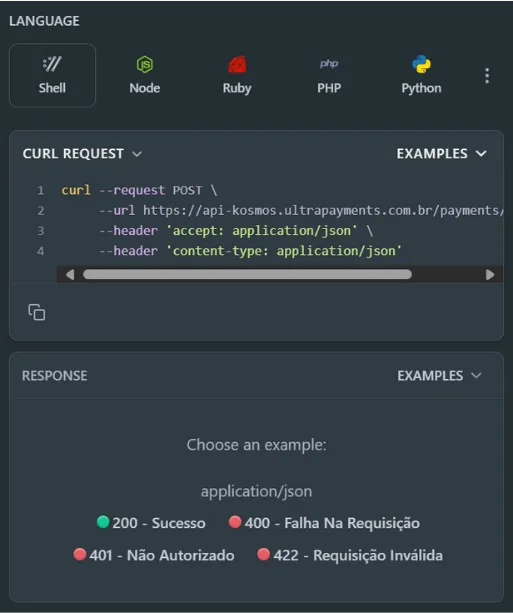The image size is (513, 613).
Task: Click the 'accept: application/json' header text
Action: tap(262, 231)
